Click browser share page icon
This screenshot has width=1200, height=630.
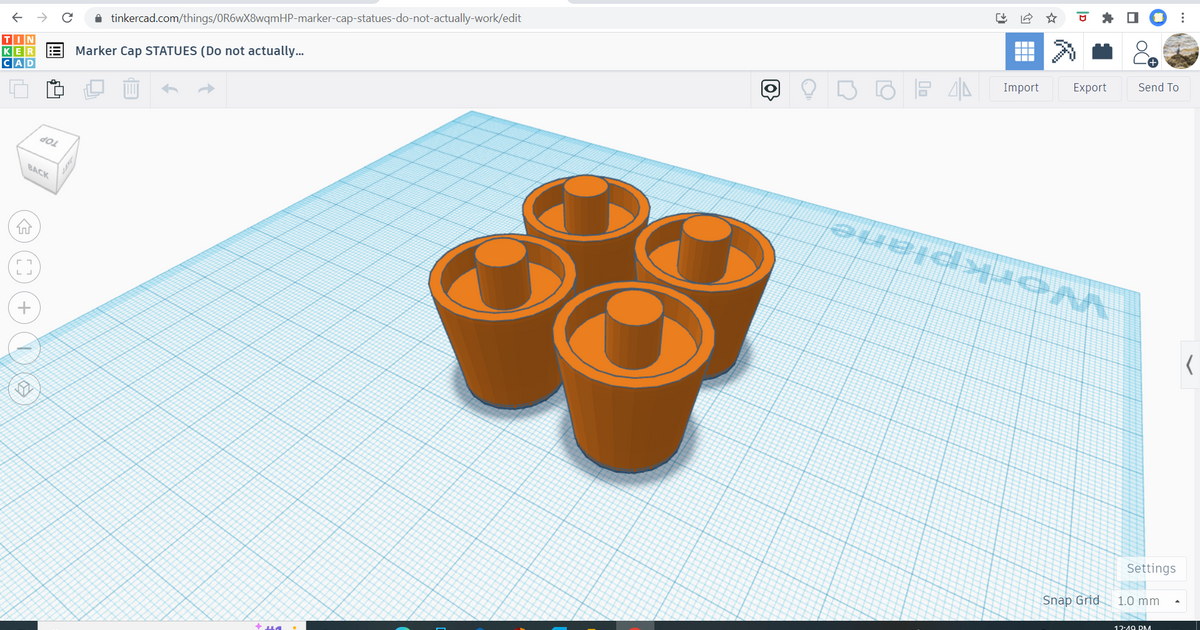(x=1026, y=18)
